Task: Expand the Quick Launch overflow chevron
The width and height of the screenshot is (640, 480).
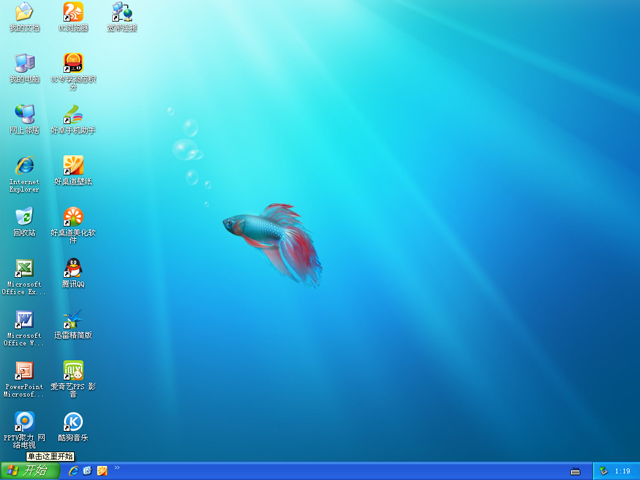Action: 117,468
